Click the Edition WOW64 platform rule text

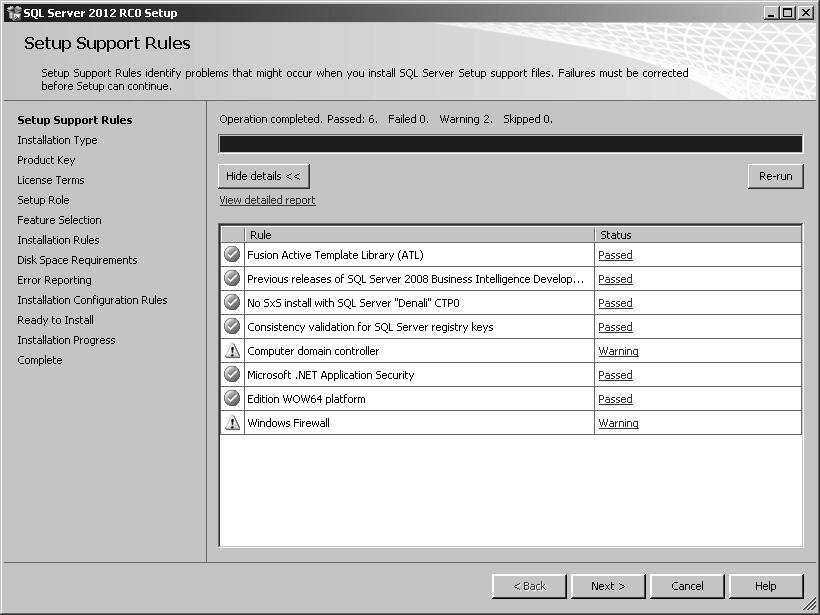point(306,400)
